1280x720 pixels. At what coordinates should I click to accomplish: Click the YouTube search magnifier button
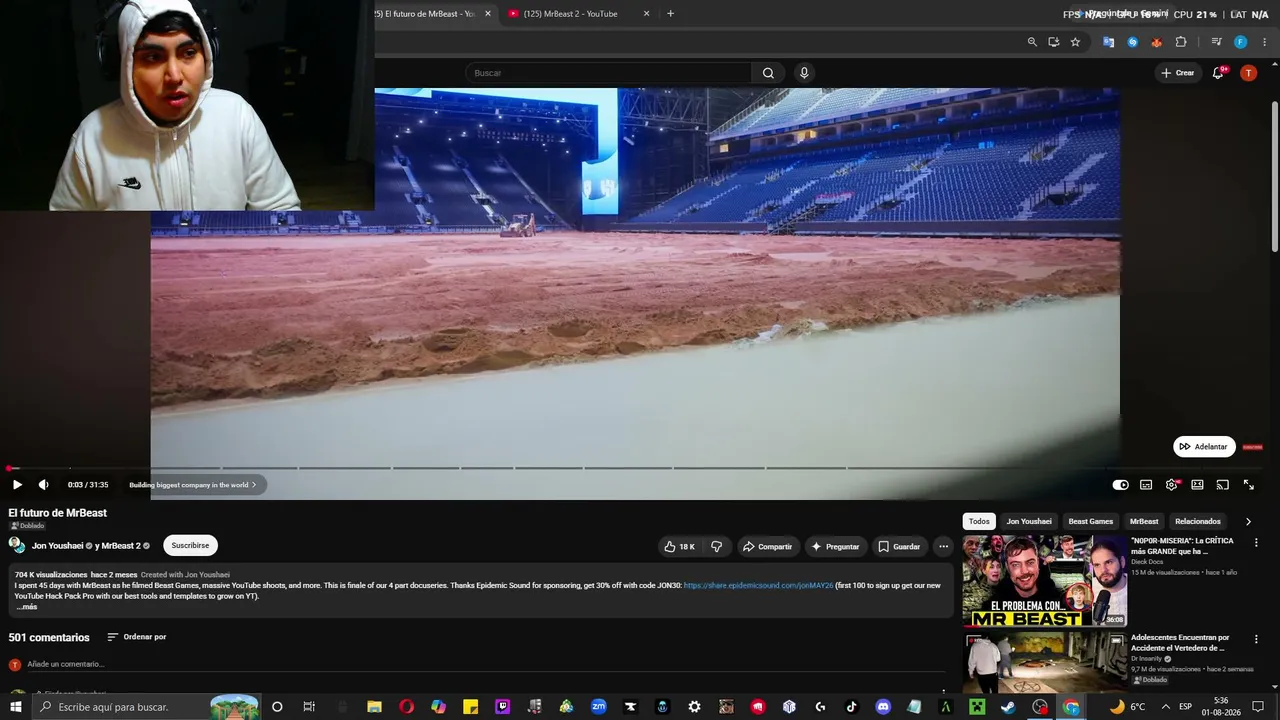[768, 73]
